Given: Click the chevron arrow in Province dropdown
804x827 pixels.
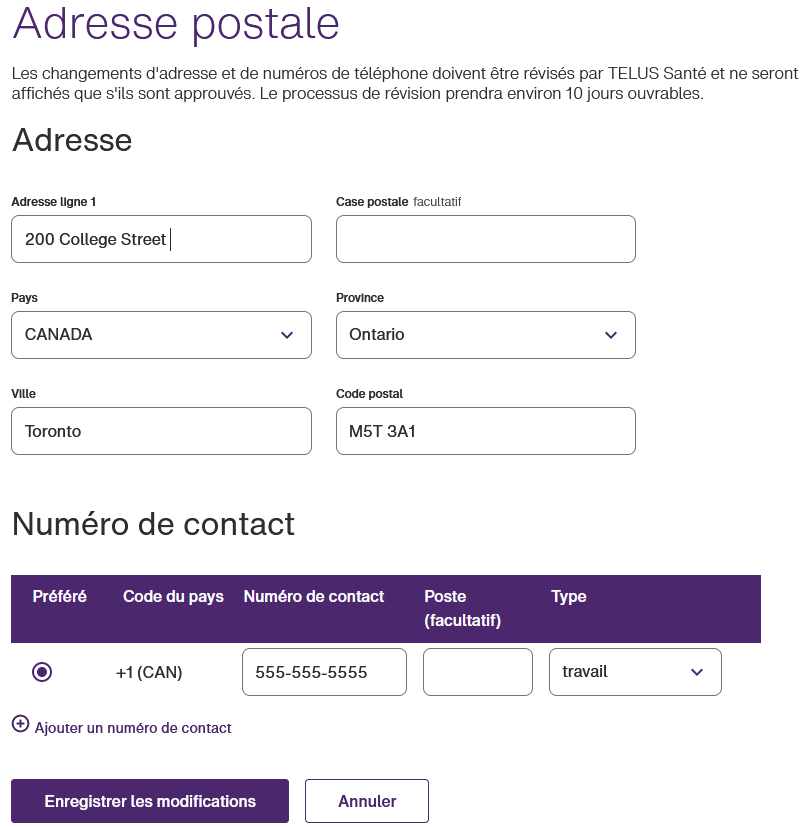Looking at the screenshot, I should 611,335.
